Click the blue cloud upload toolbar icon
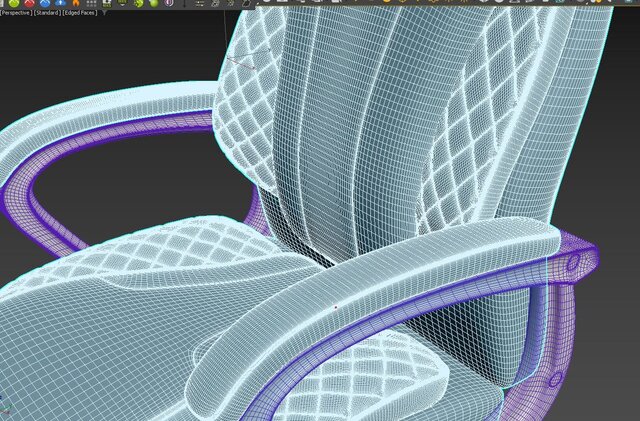 point(60,3)
